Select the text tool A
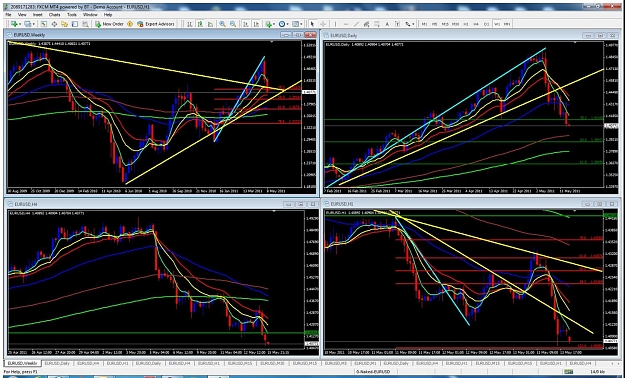The height and width of the screenshot is (378, 625). click(387, 24)
